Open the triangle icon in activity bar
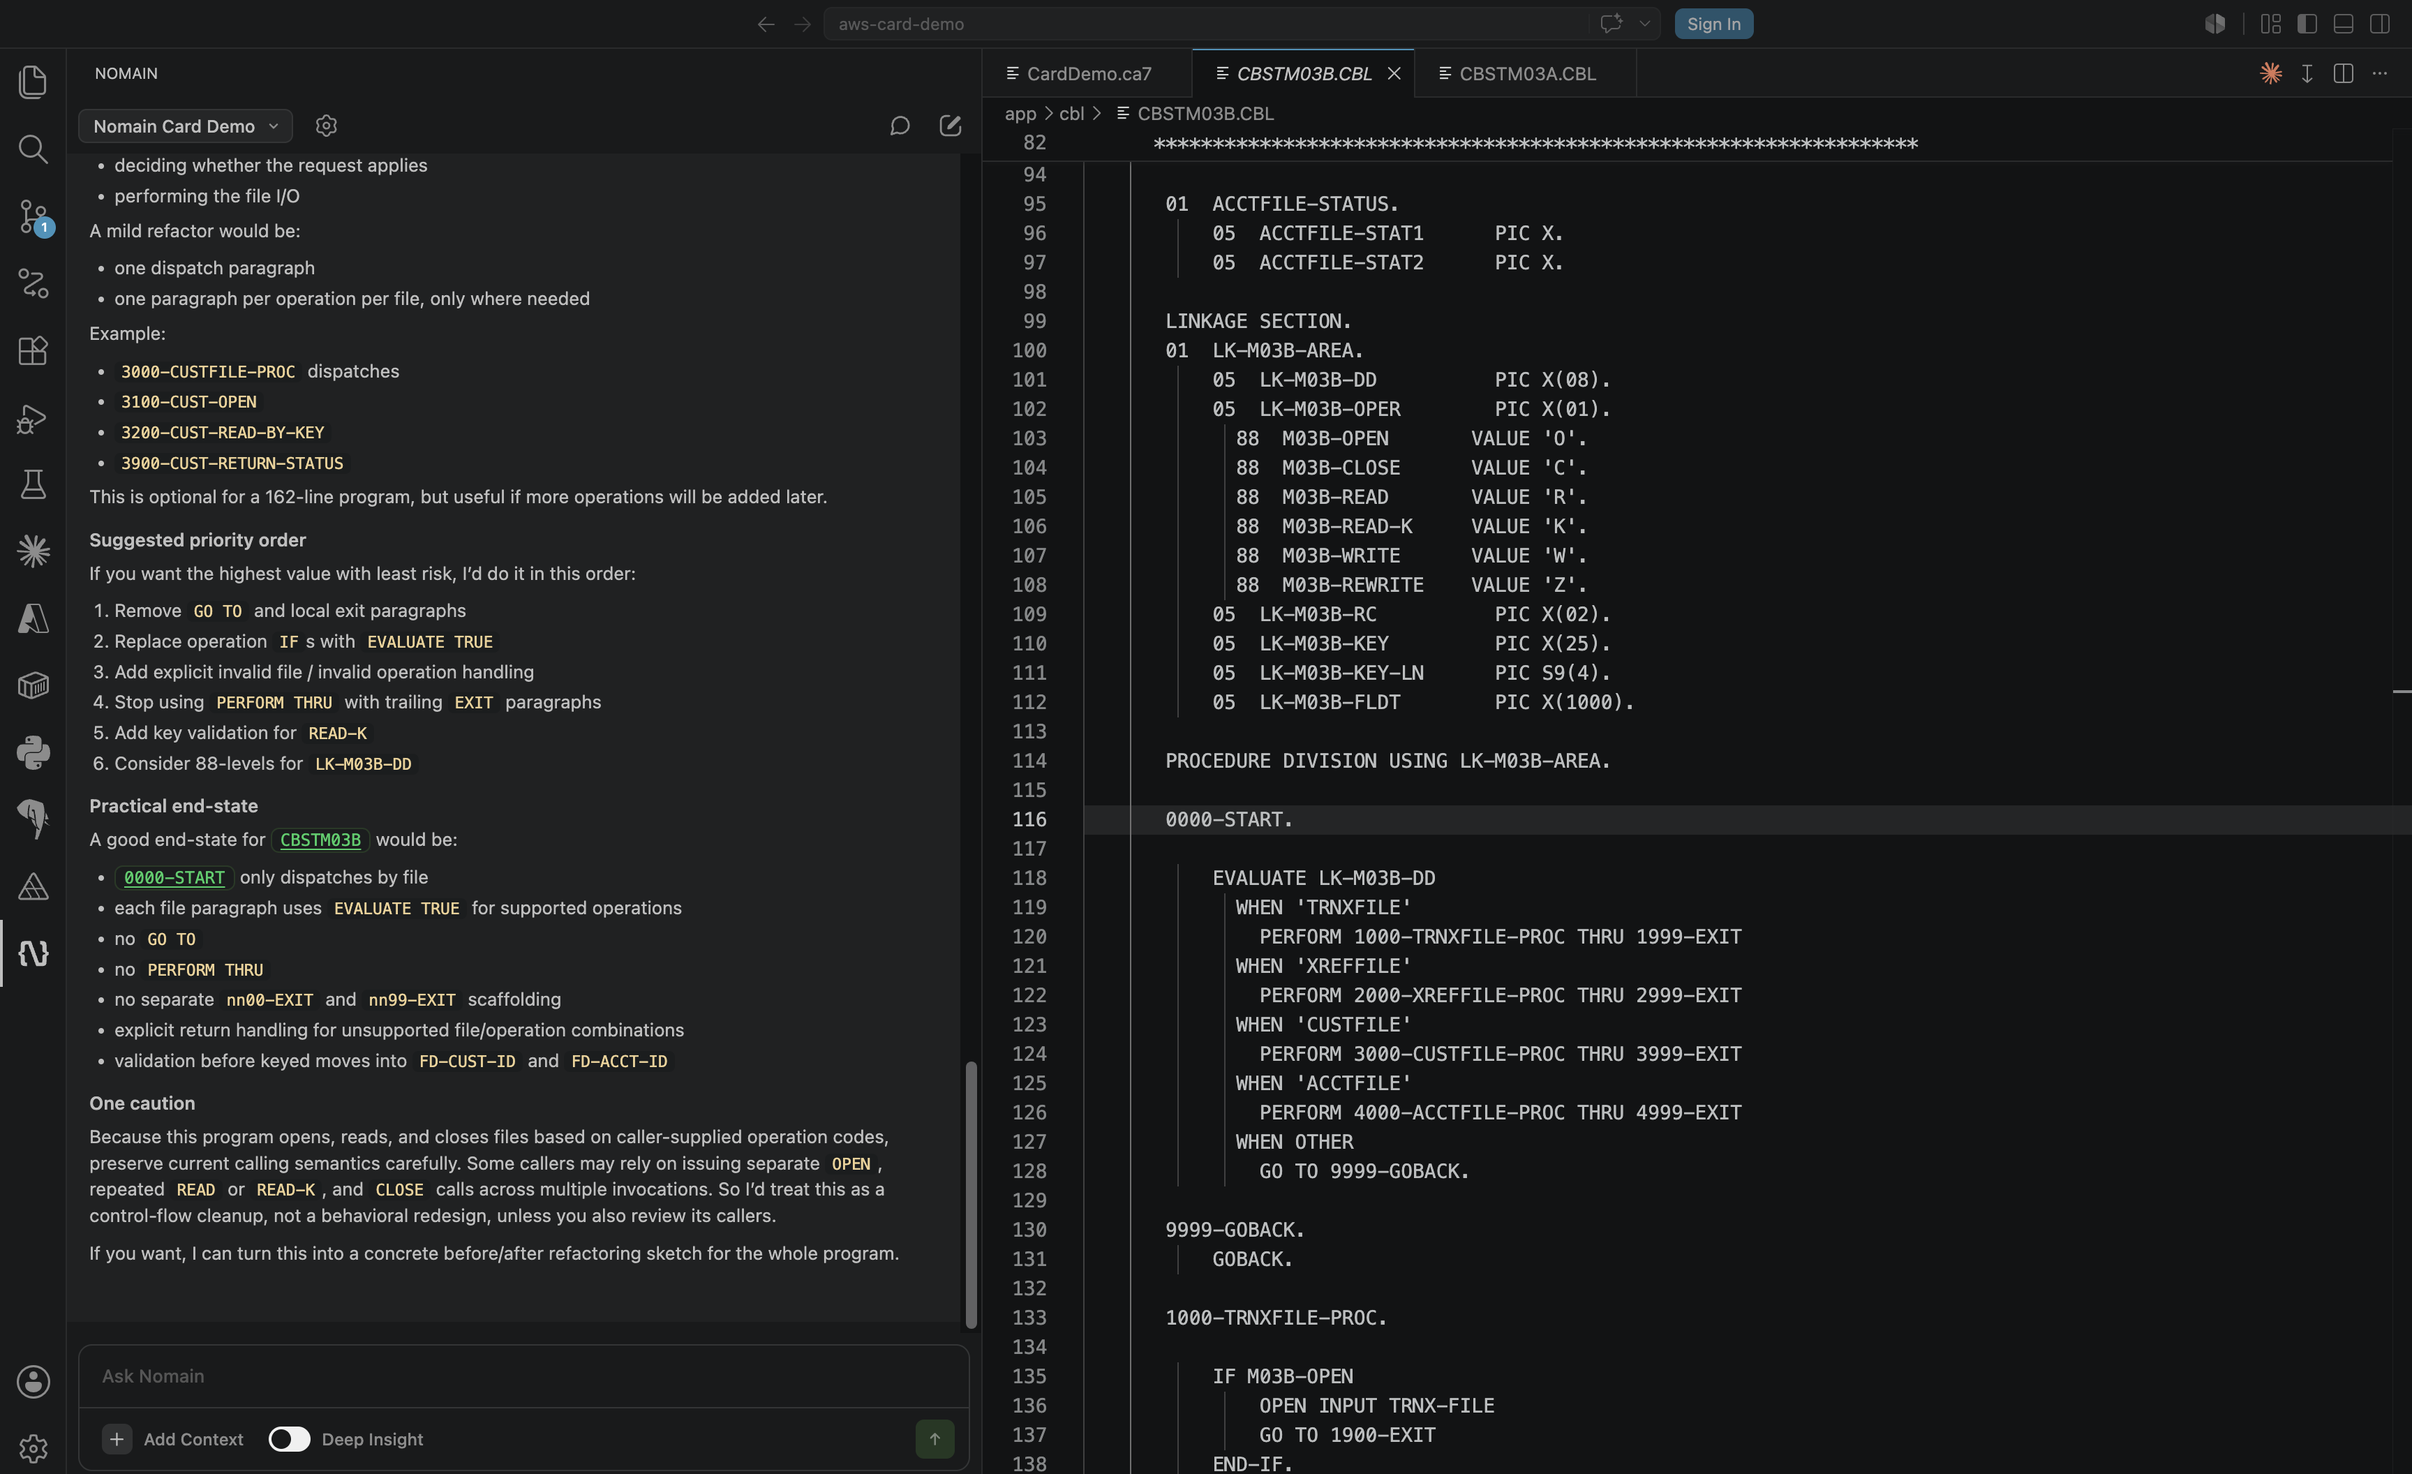This screenshot has height=1474, width=2412. point(33,886)
